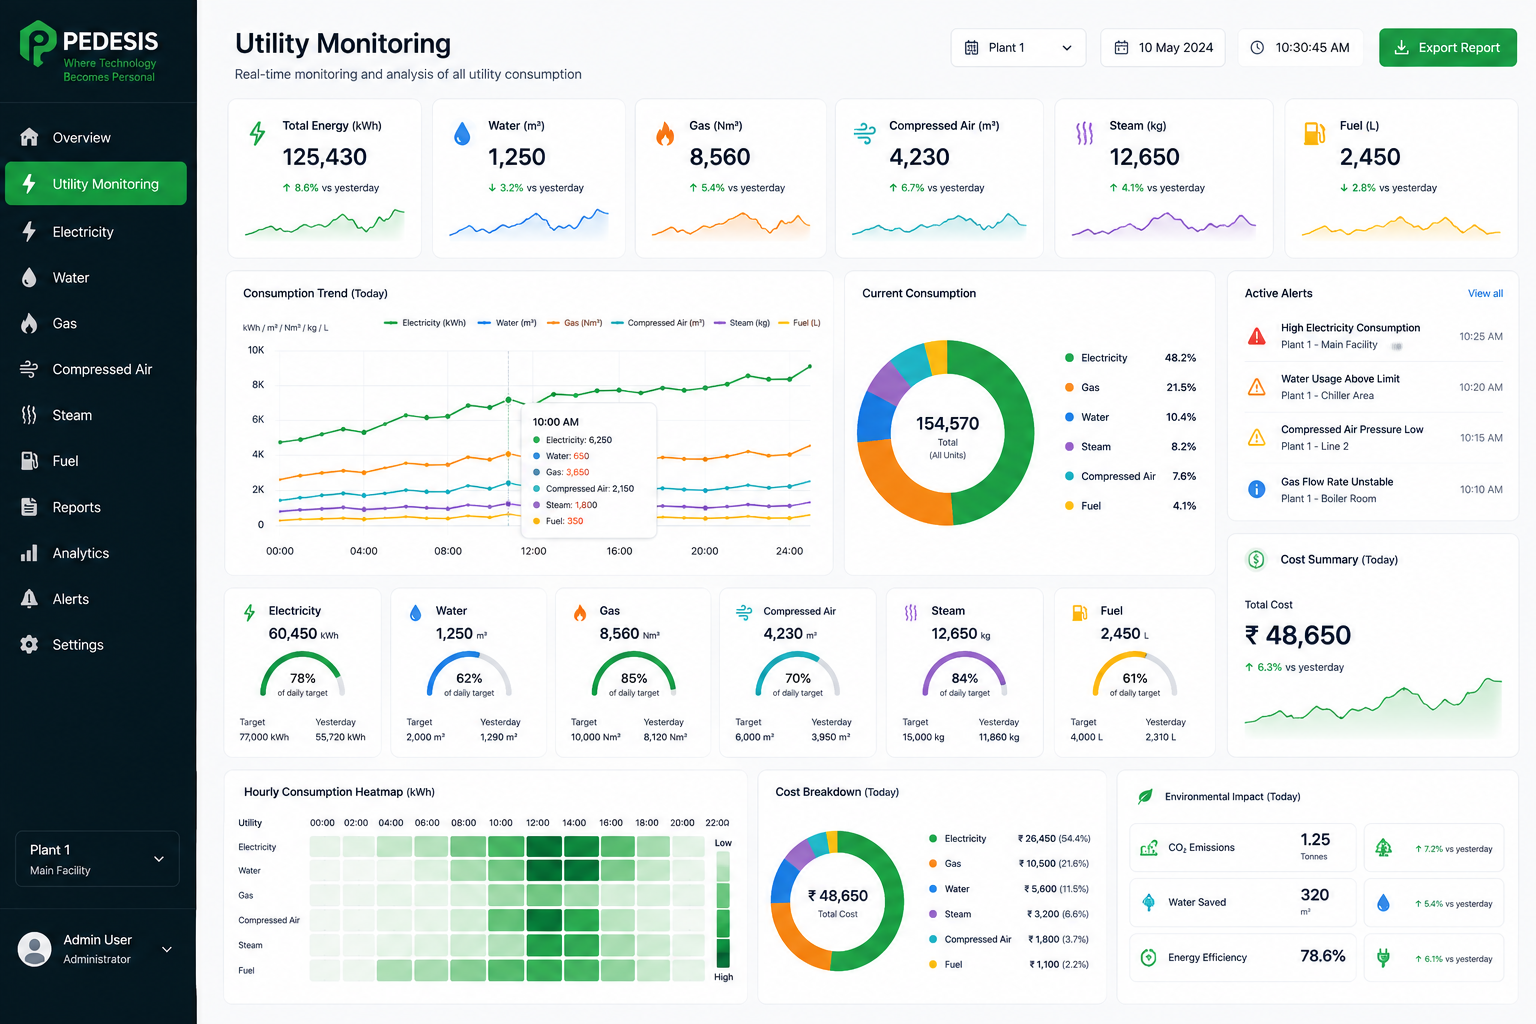The image size is (1536, 1024).
Task: Click the Settings gear icon in sidebar
Action: coord(29,645)
